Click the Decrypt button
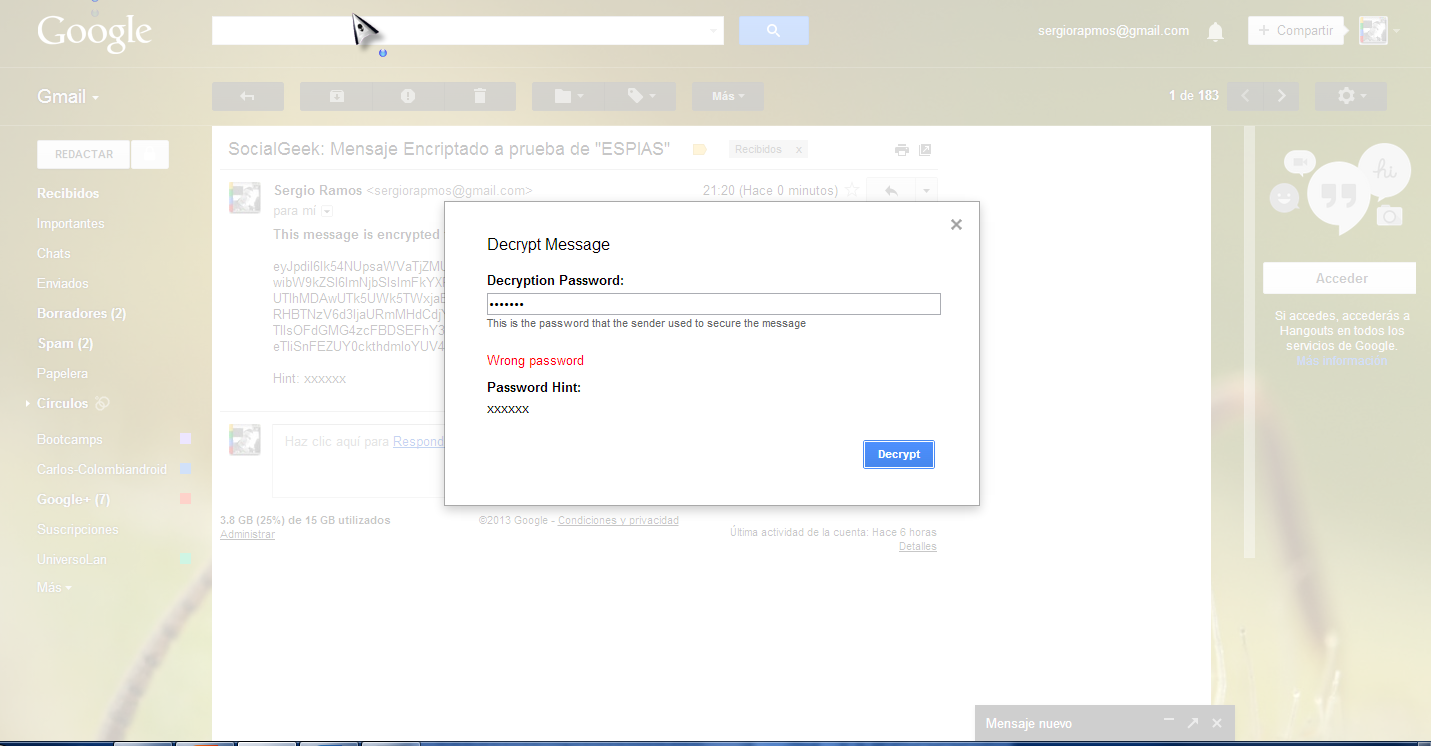This screenshot has width=1431, height=746. [x=898, y=454]
